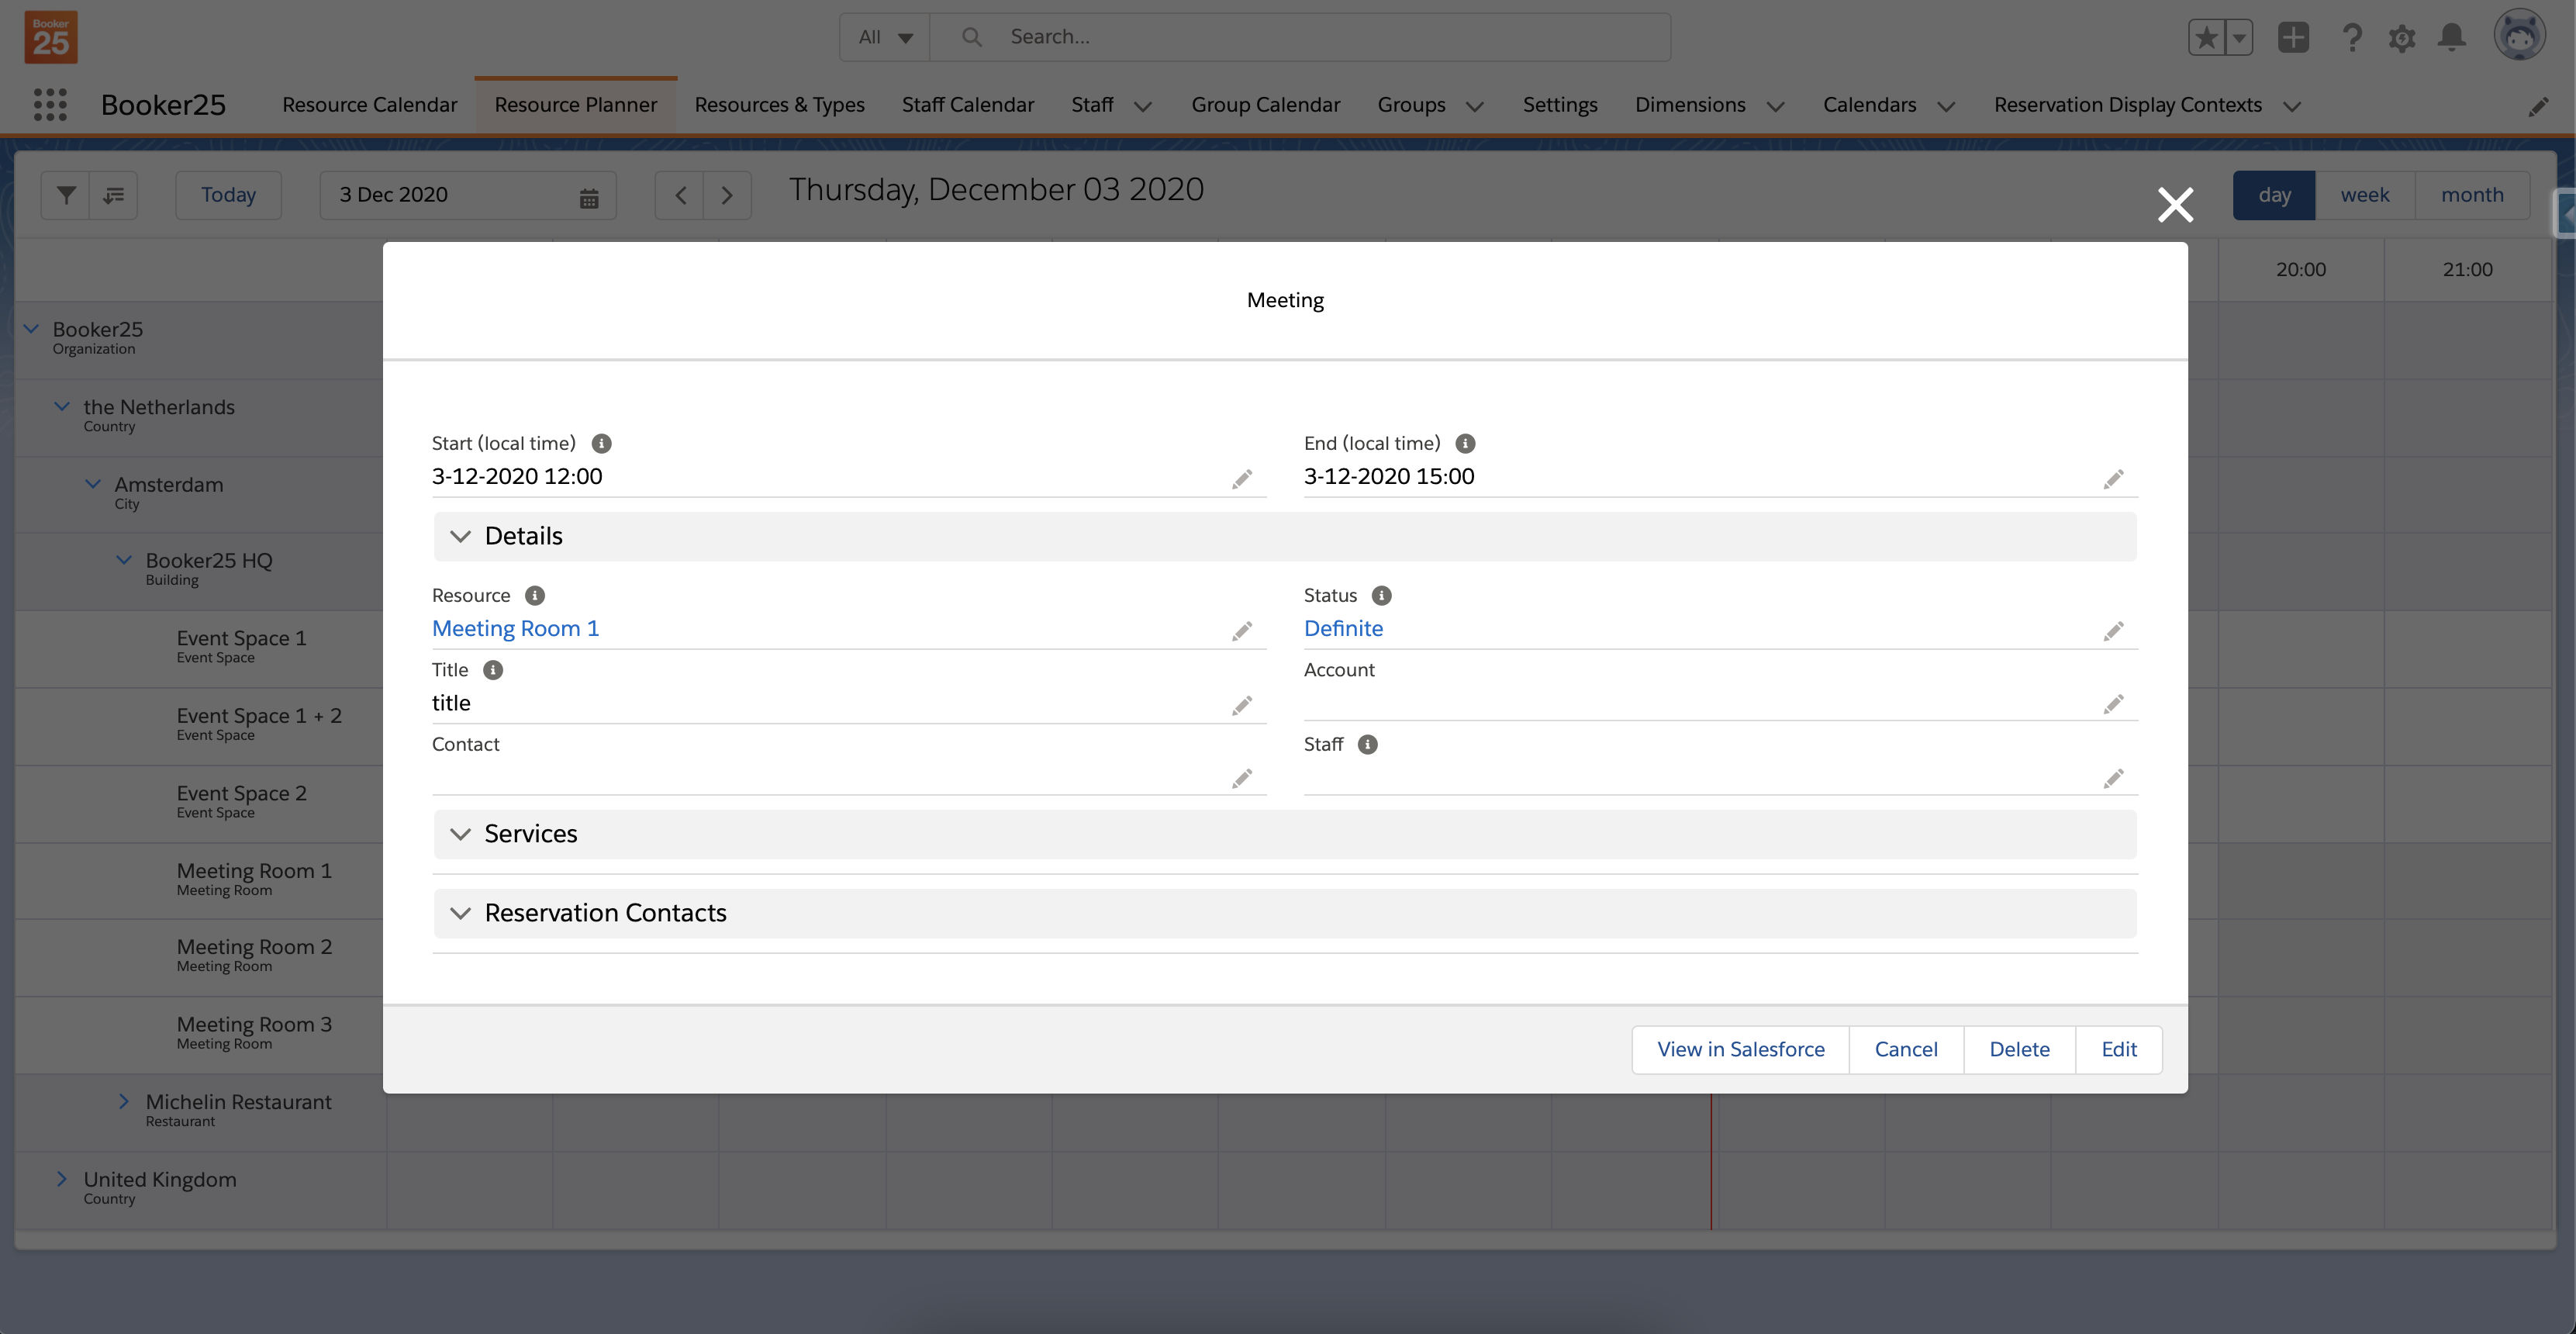Viewport: 2576px width, 1334px height.
Task: Switch planner to month view
Action: [x=2472, y=195]
